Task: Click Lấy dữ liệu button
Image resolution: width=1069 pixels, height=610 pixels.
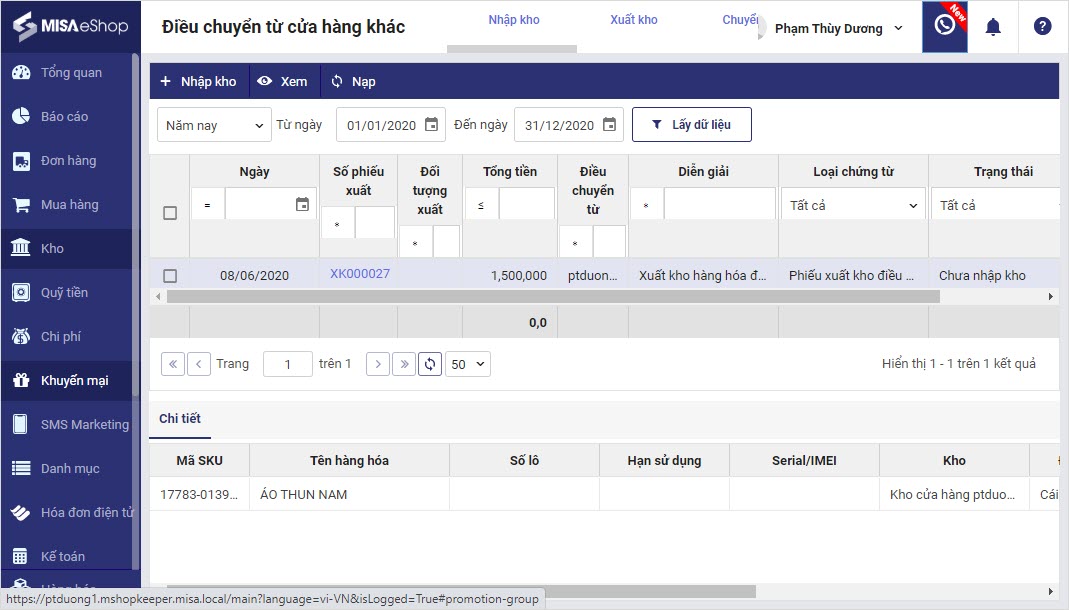Action: [692, 125]
